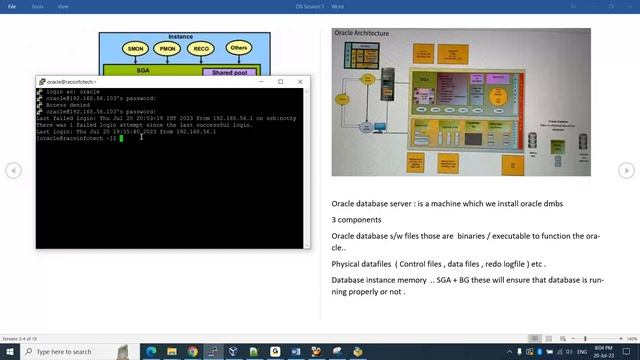Click the terminal window vertical scrollbar
Image resolution: width=640 pixels, height=360 pixels.
307,168
